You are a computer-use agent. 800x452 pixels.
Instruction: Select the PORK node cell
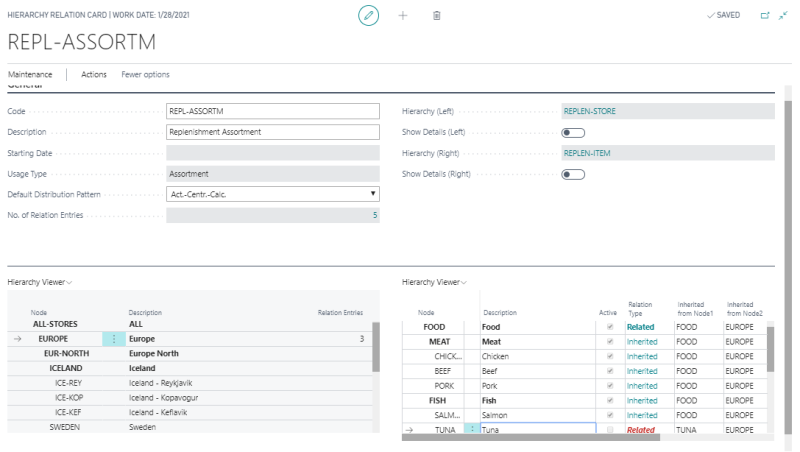point(434,386)
